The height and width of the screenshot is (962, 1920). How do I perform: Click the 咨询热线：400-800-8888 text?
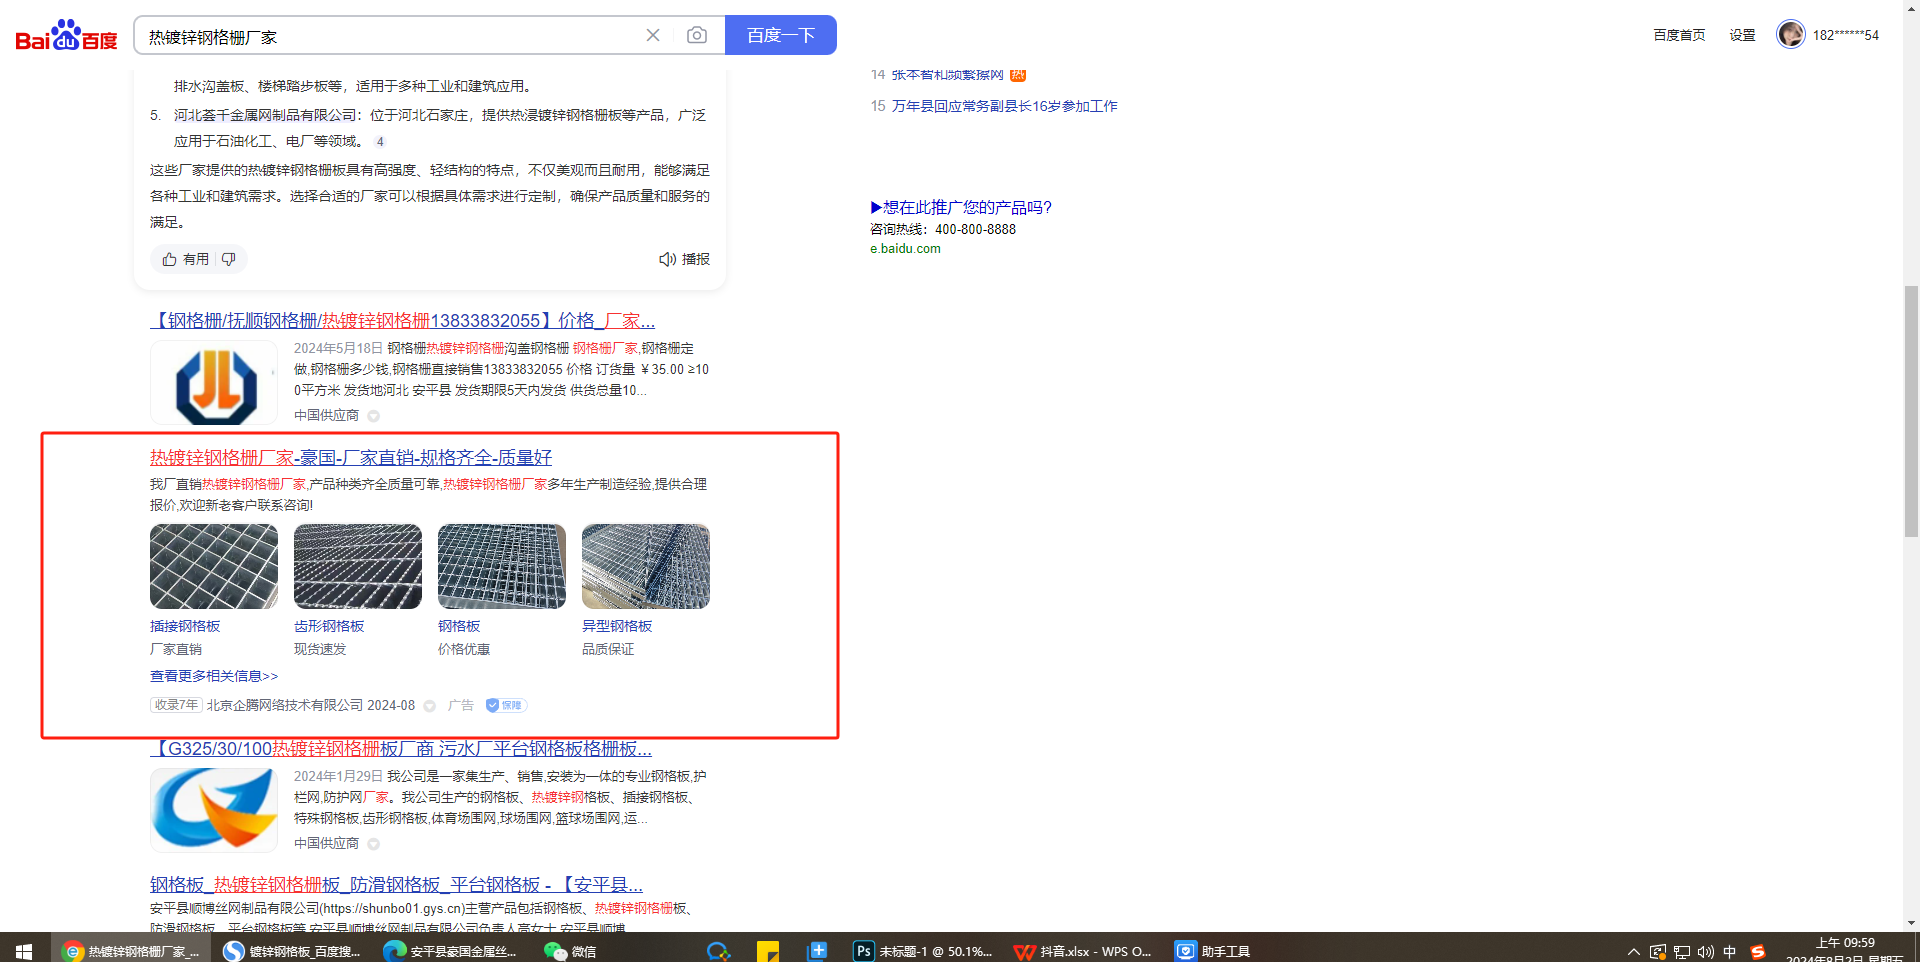click(943, 229)
